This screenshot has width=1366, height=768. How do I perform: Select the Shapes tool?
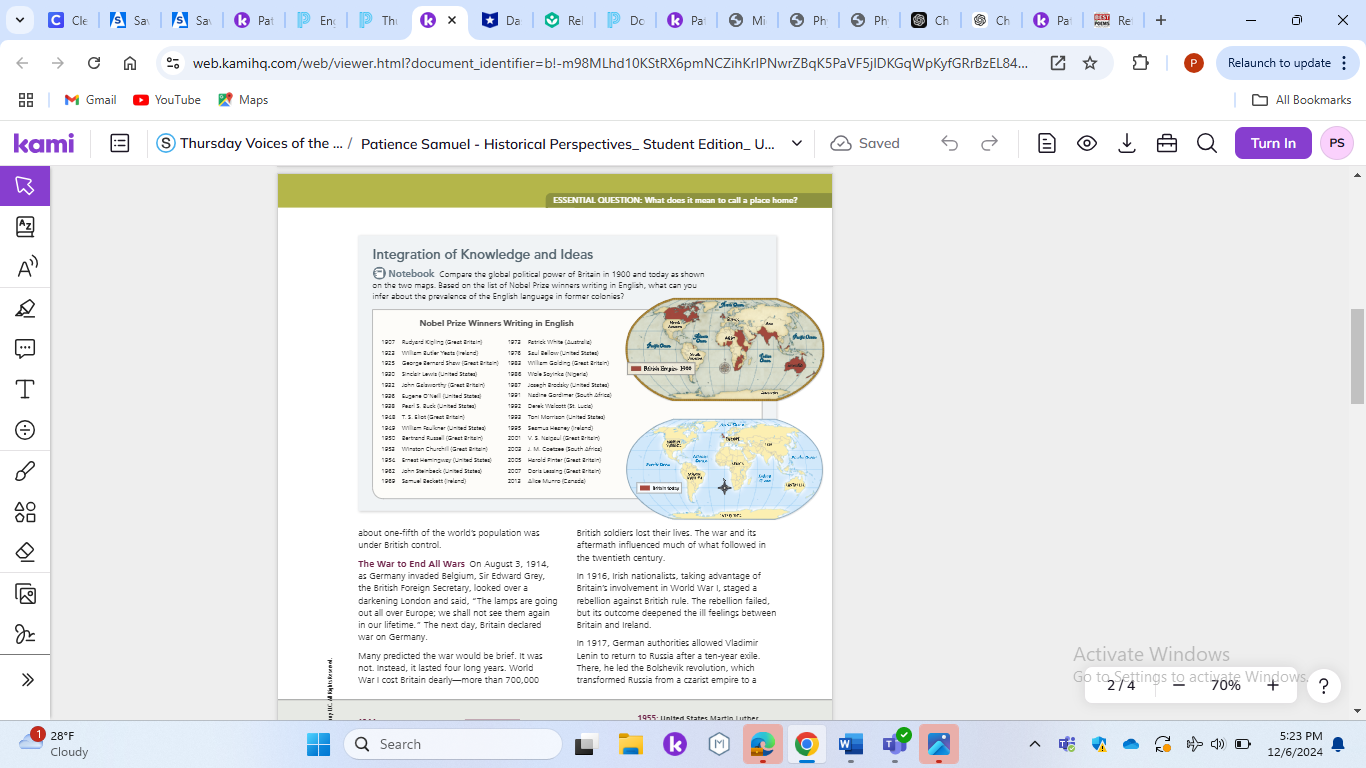25,512
